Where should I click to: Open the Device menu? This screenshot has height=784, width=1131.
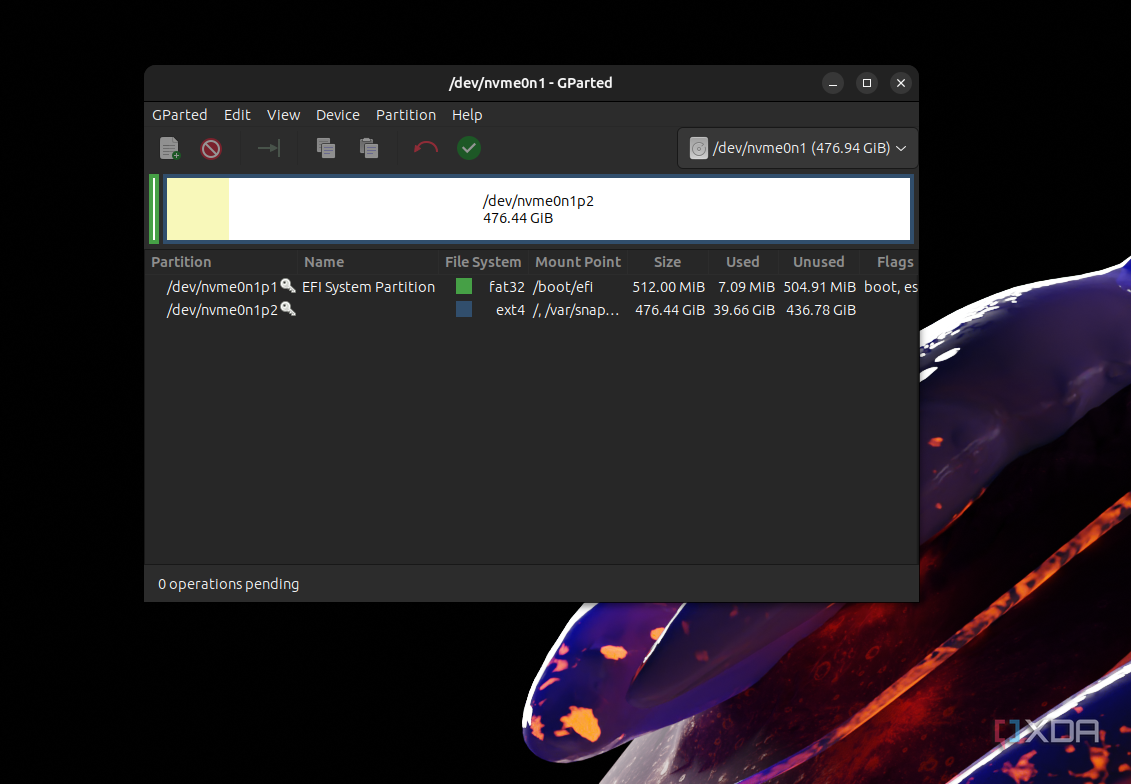coord(338,115)
